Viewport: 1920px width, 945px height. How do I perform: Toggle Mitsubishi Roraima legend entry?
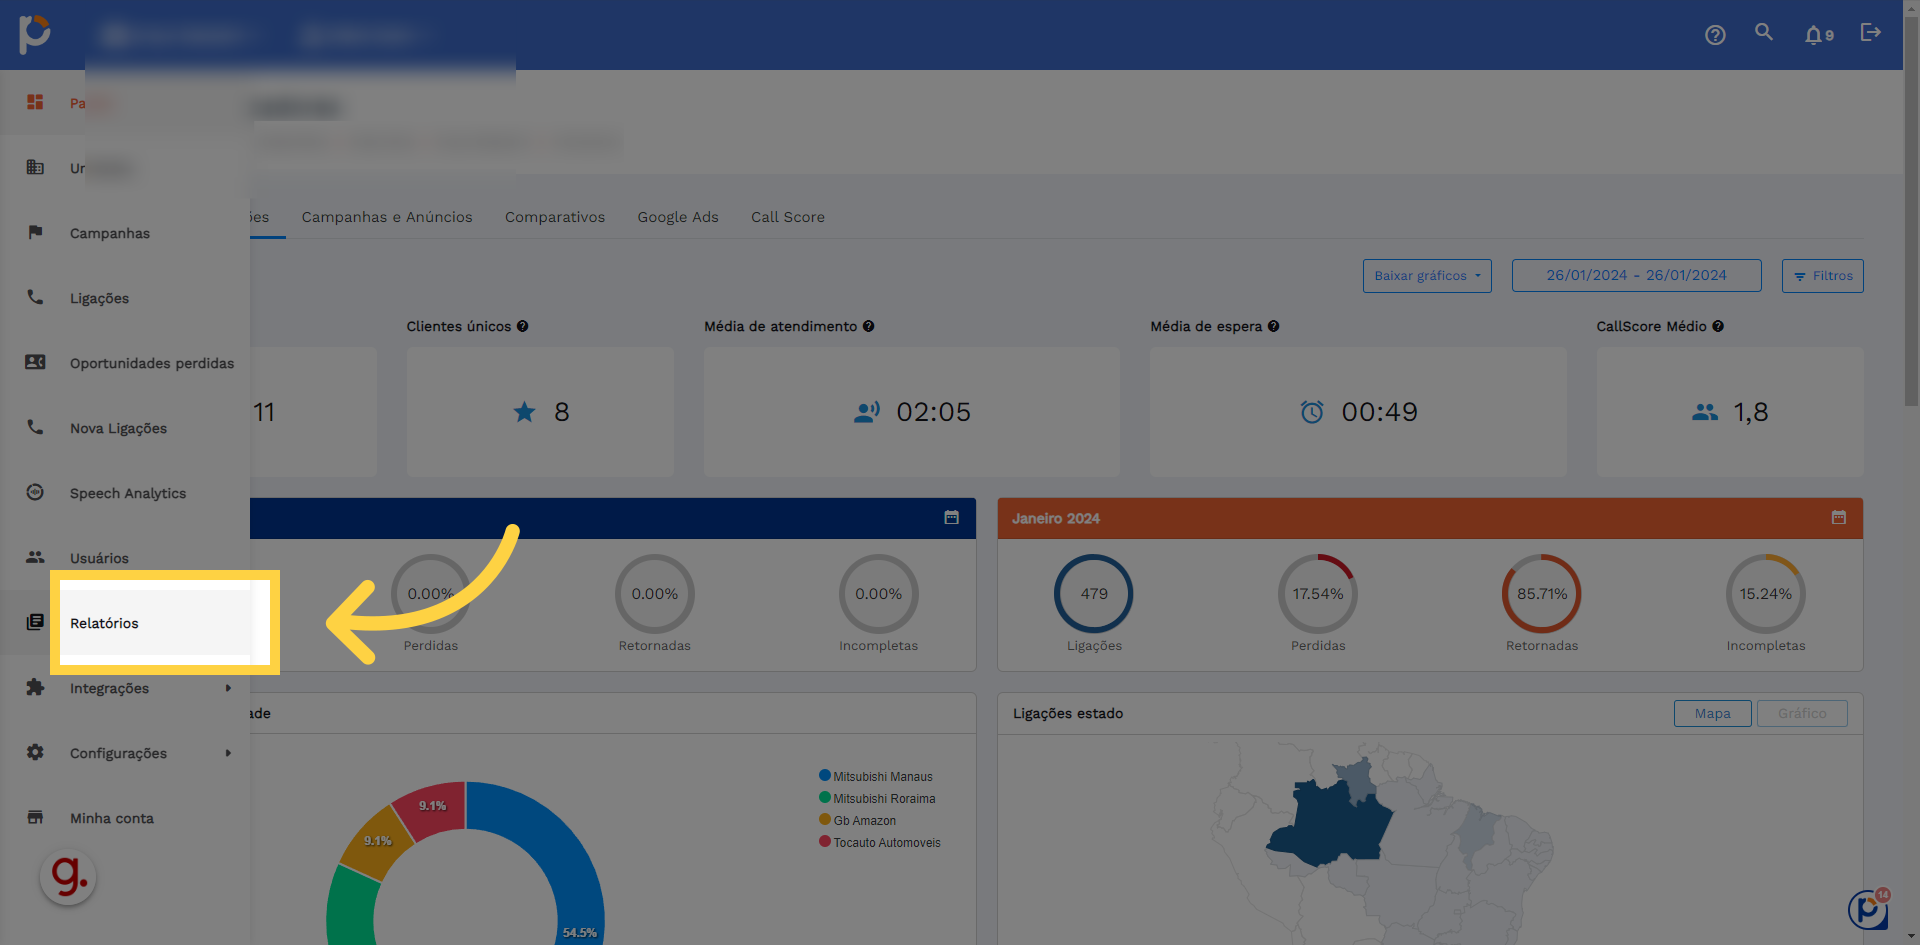click(877, 798)
